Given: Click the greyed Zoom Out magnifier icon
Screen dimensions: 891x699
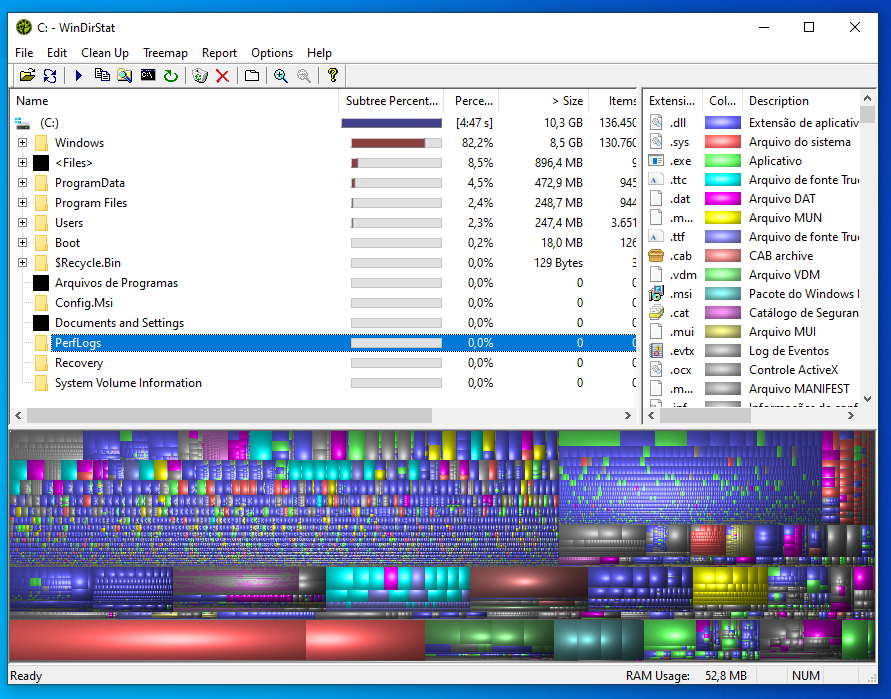Looking at the screenshot, I should pyautogui.click(x=304, y=76).
